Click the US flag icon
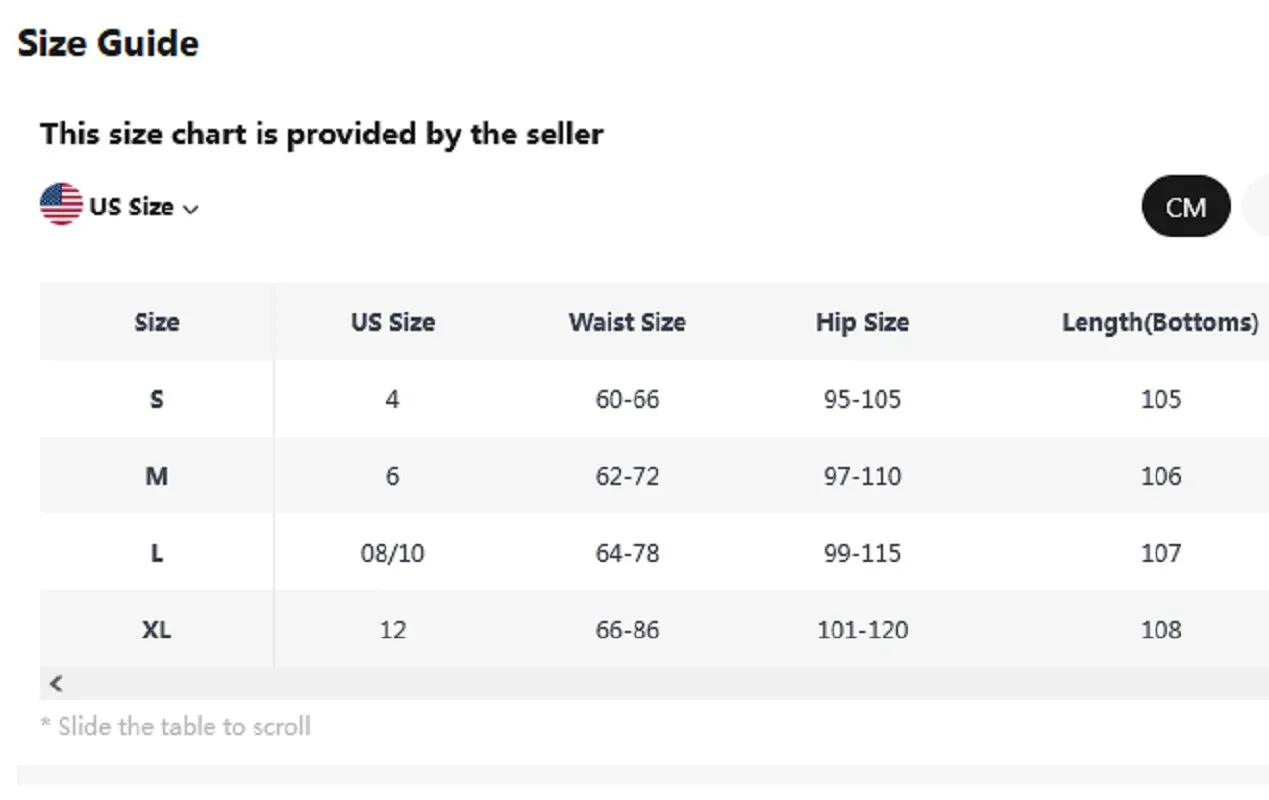The height and width of the screenshot is (800, 1269). point(61,205)
